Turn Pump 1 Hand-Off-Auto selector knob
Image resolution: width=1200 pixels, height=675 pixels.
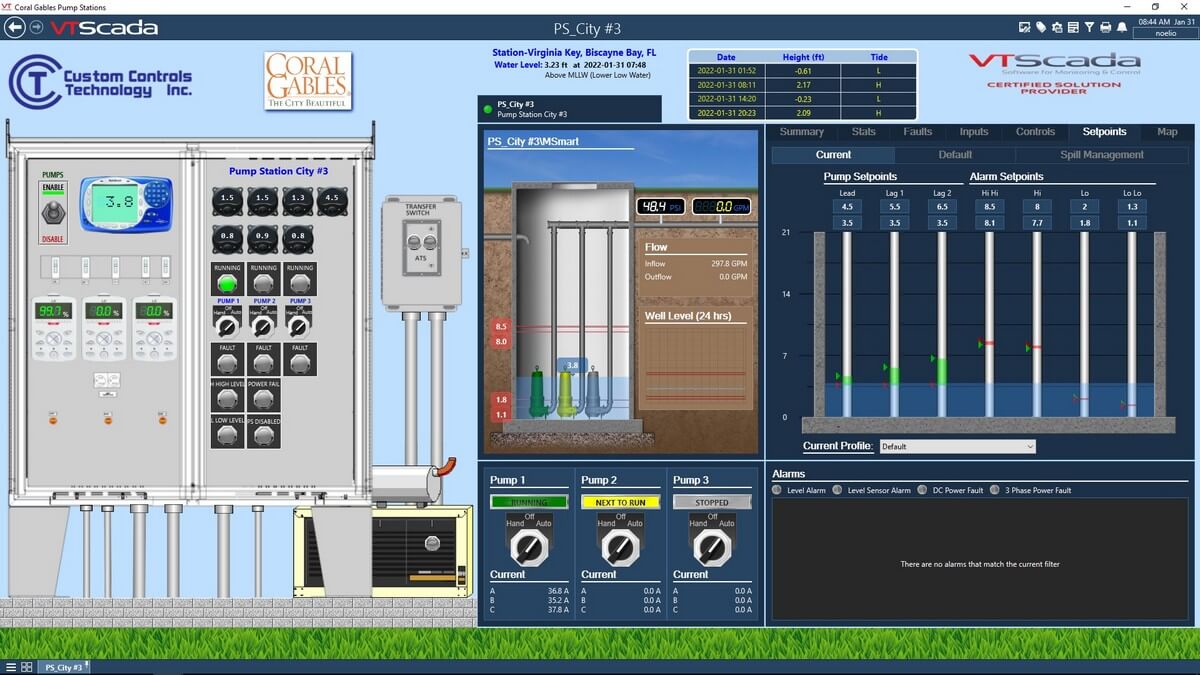click(x=528, y=546)
